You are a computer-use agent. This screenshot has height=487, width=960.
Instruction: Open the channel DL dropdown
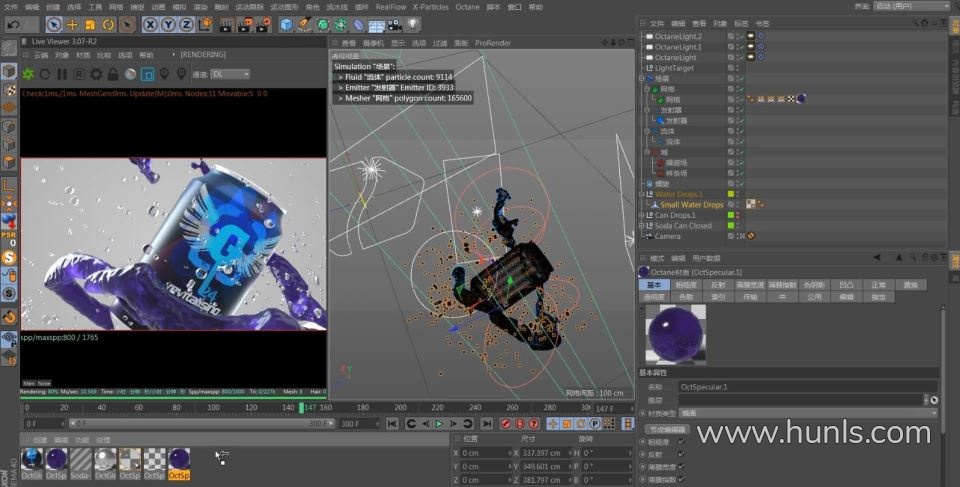coord(230,74)
